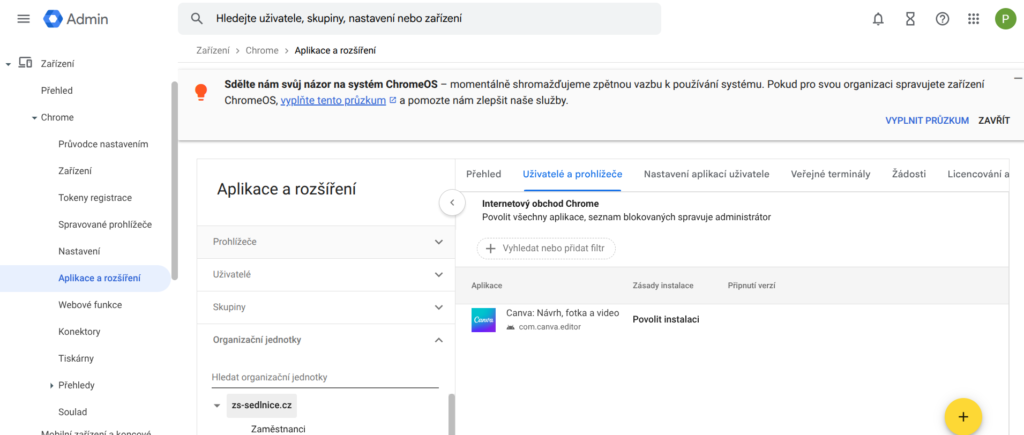Collapse the left panel with arrow button
The height and width of the screenshot is (435, 1024).
451,203
